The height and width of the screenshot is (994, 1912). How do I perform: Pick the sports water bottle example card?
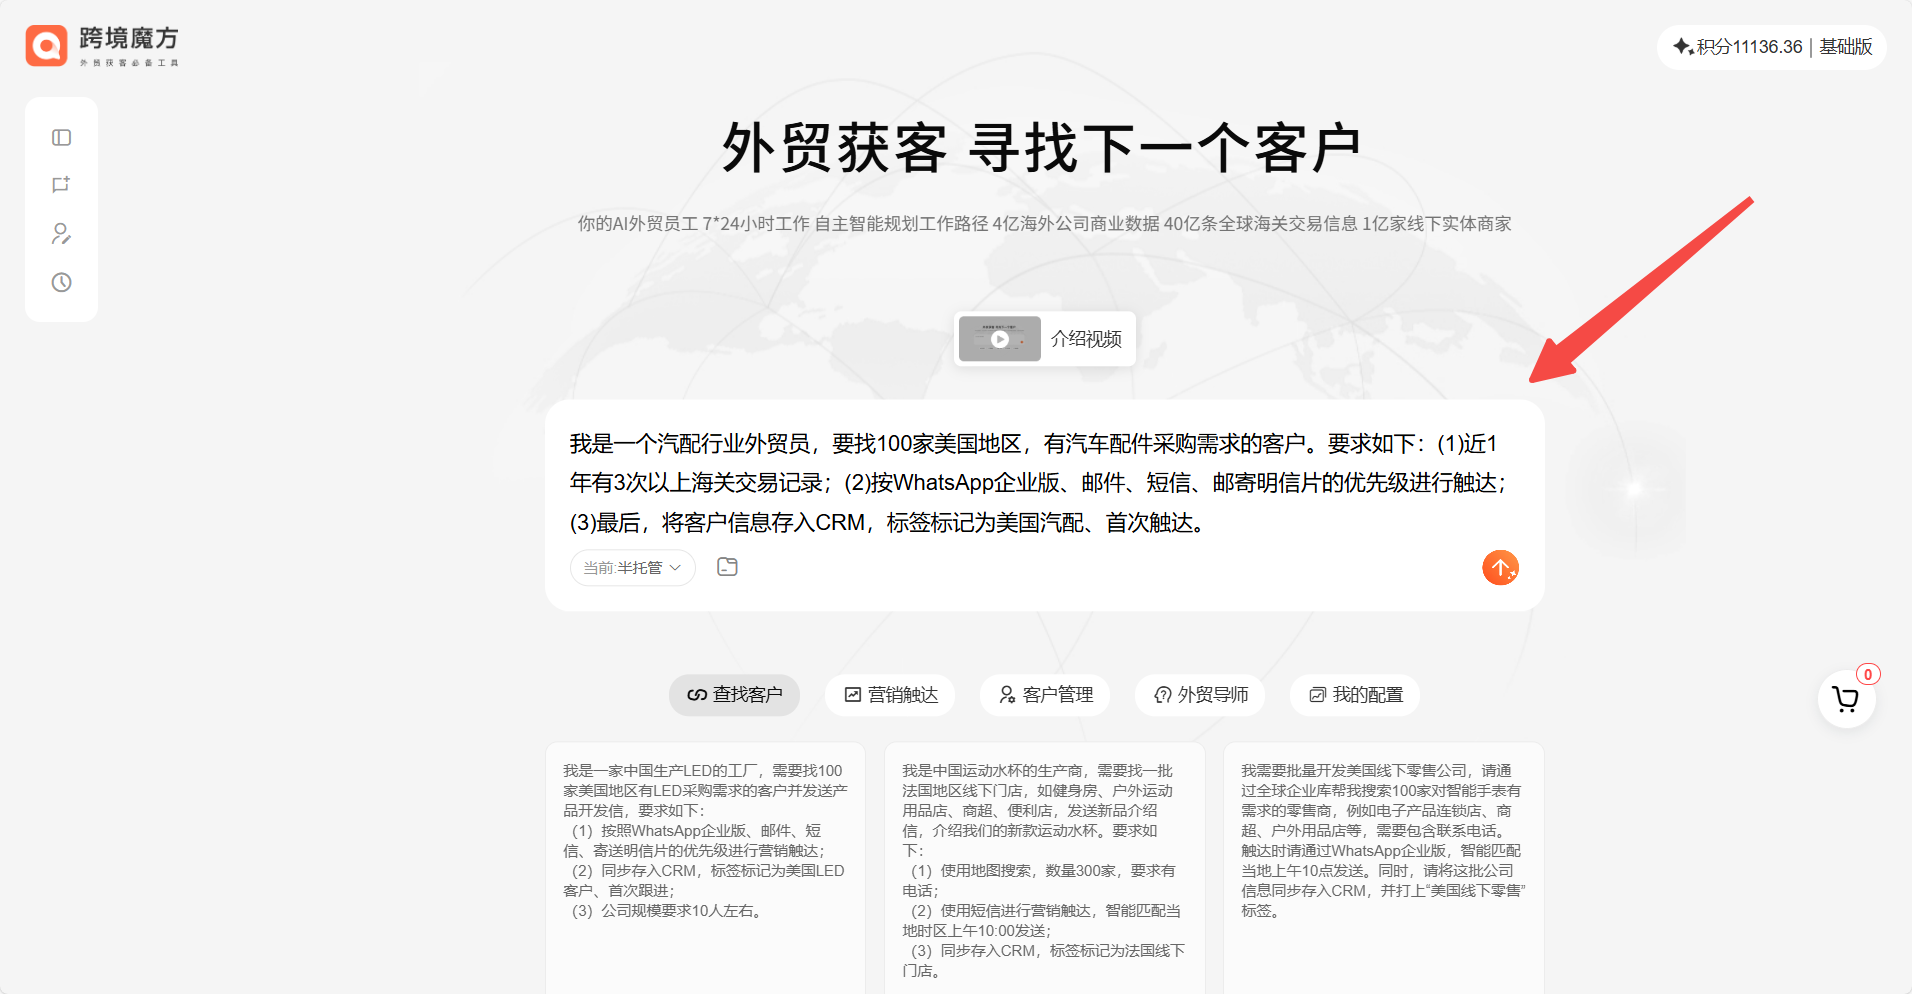[x=1044, y=860]
